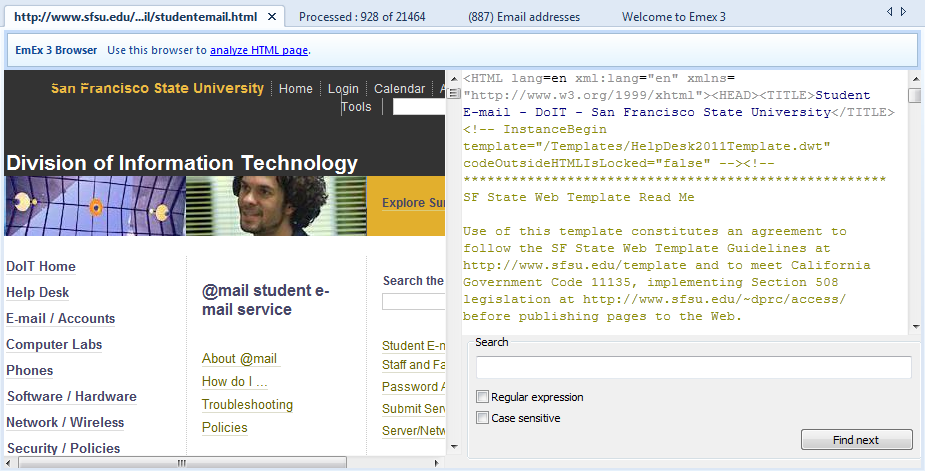Click browser horizontal scroll-right arrow
This screenshot has width=925, height=471.
437,463
